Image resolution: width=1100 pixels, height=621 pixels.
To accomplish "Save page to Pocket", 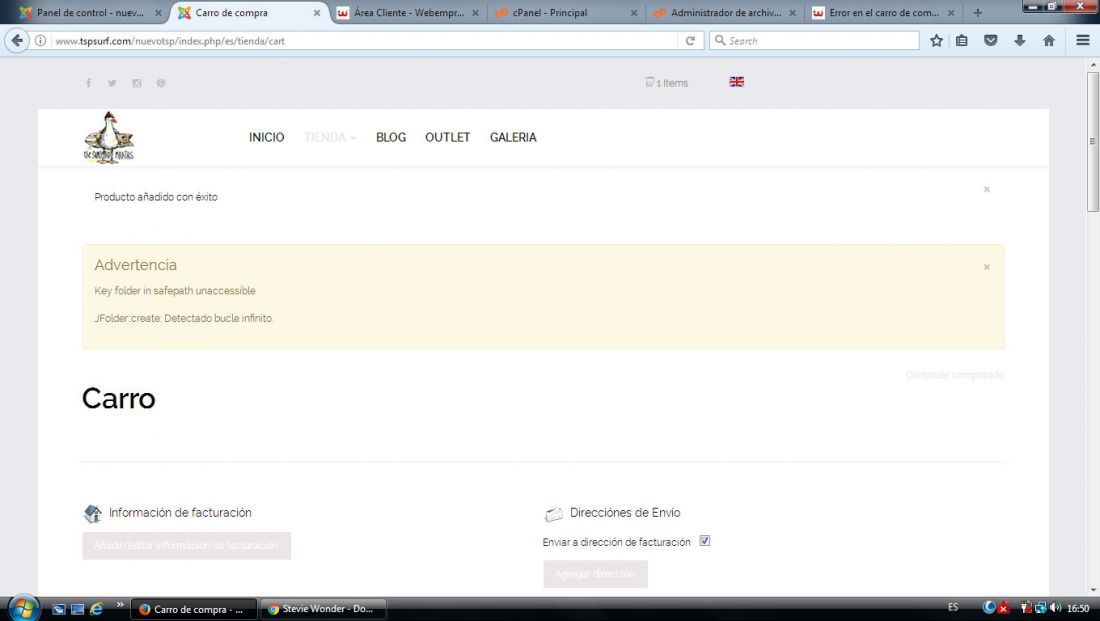I will click(x=991, y=41).
